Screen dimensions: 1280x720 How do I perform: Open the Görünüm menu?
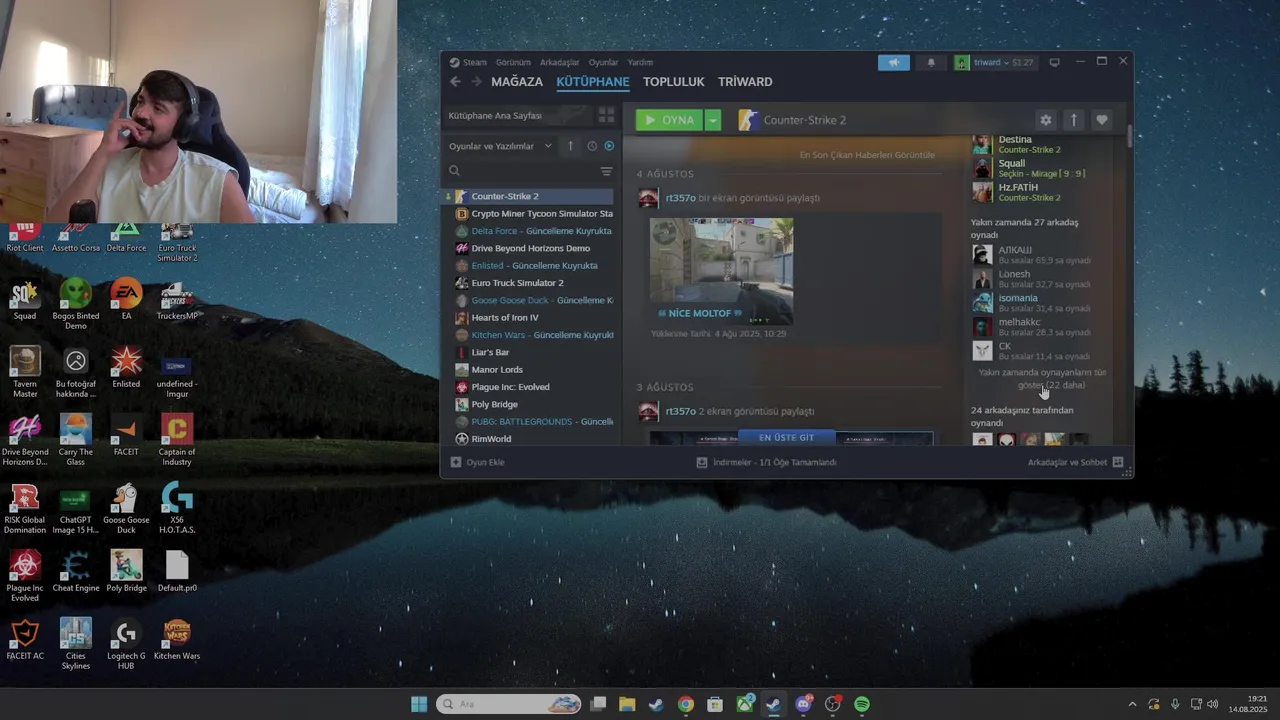(513, 62)
